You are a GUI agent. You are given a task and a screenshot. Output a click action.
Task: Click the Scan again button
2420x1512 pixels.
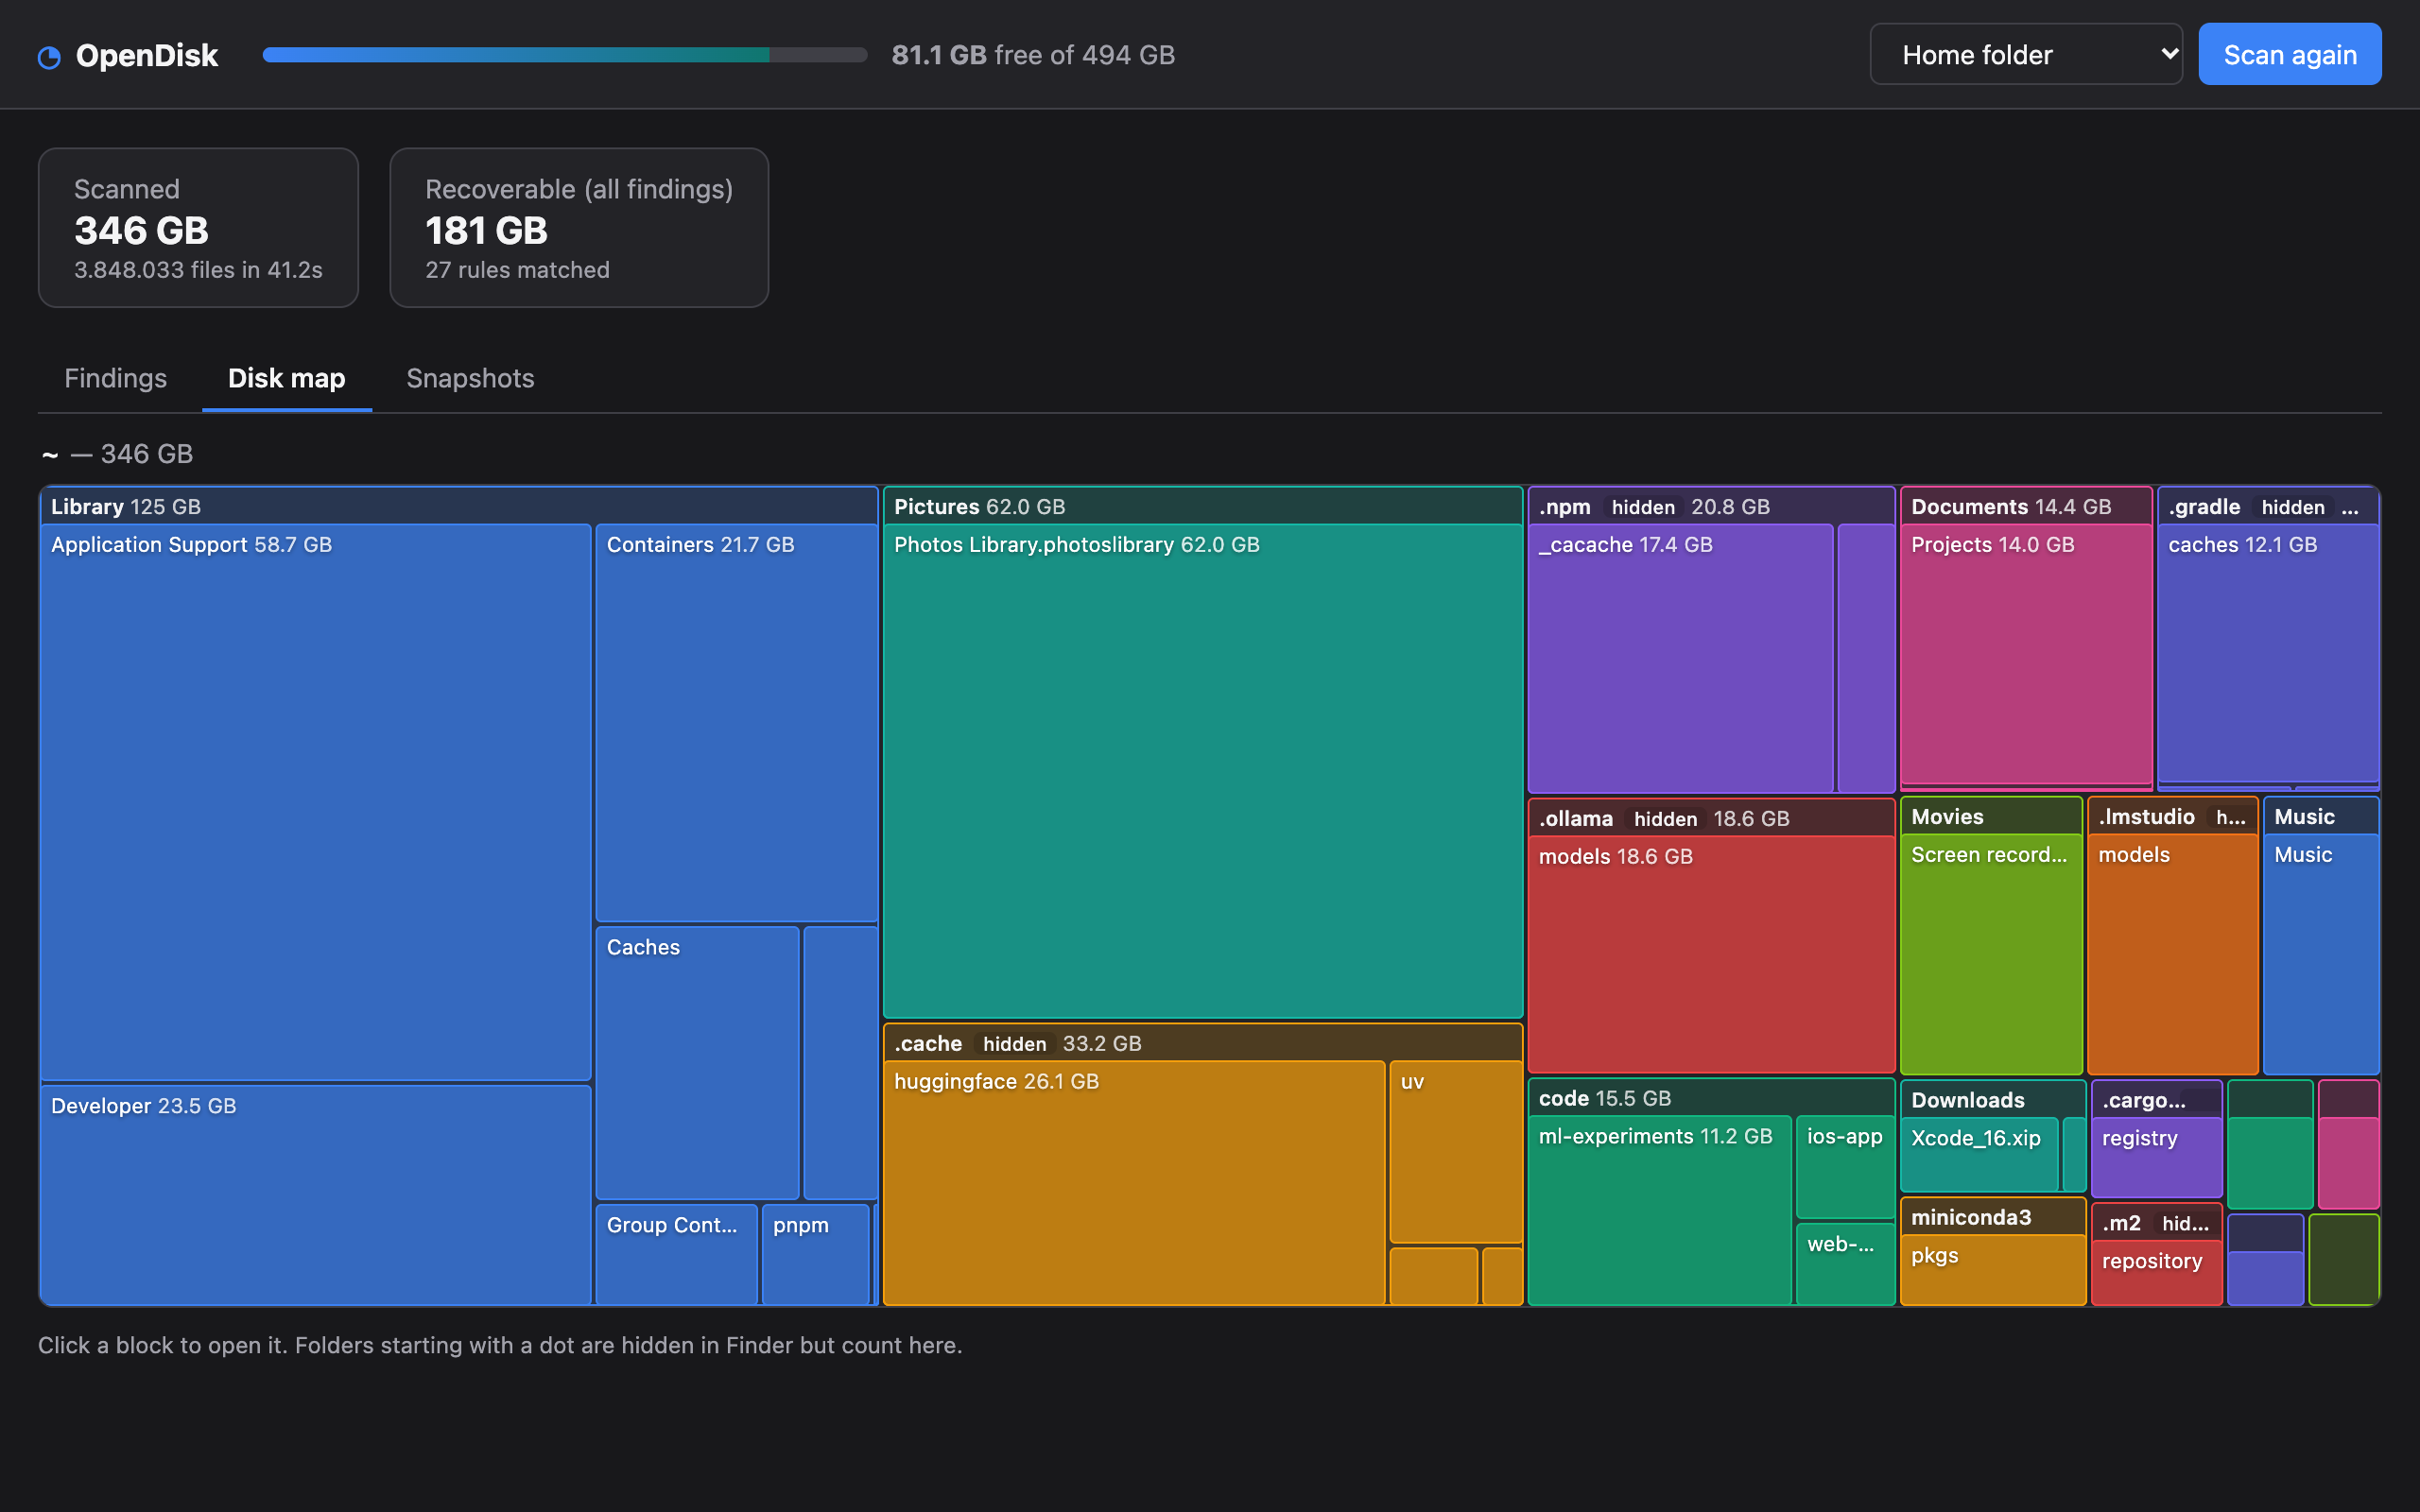pyautogui.click(x=2290, y=54)
